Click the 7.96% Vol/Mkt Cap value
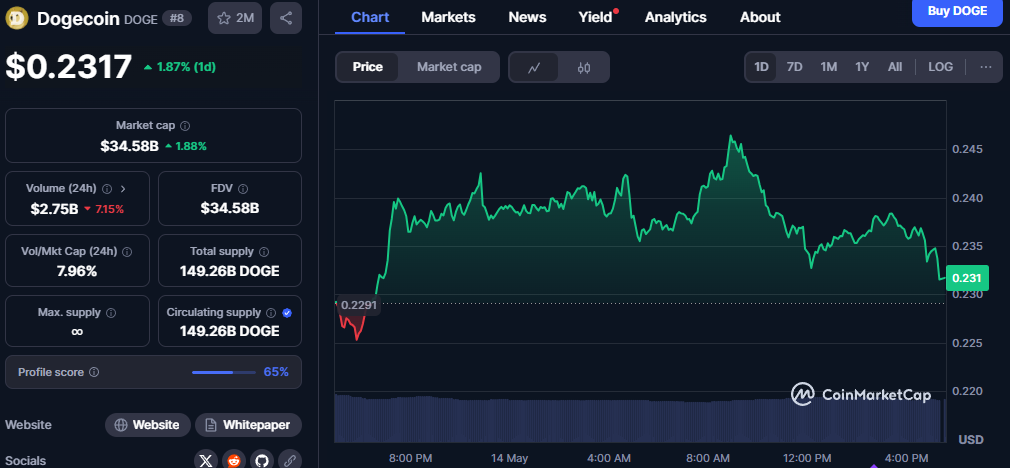 tap(77, 271)
